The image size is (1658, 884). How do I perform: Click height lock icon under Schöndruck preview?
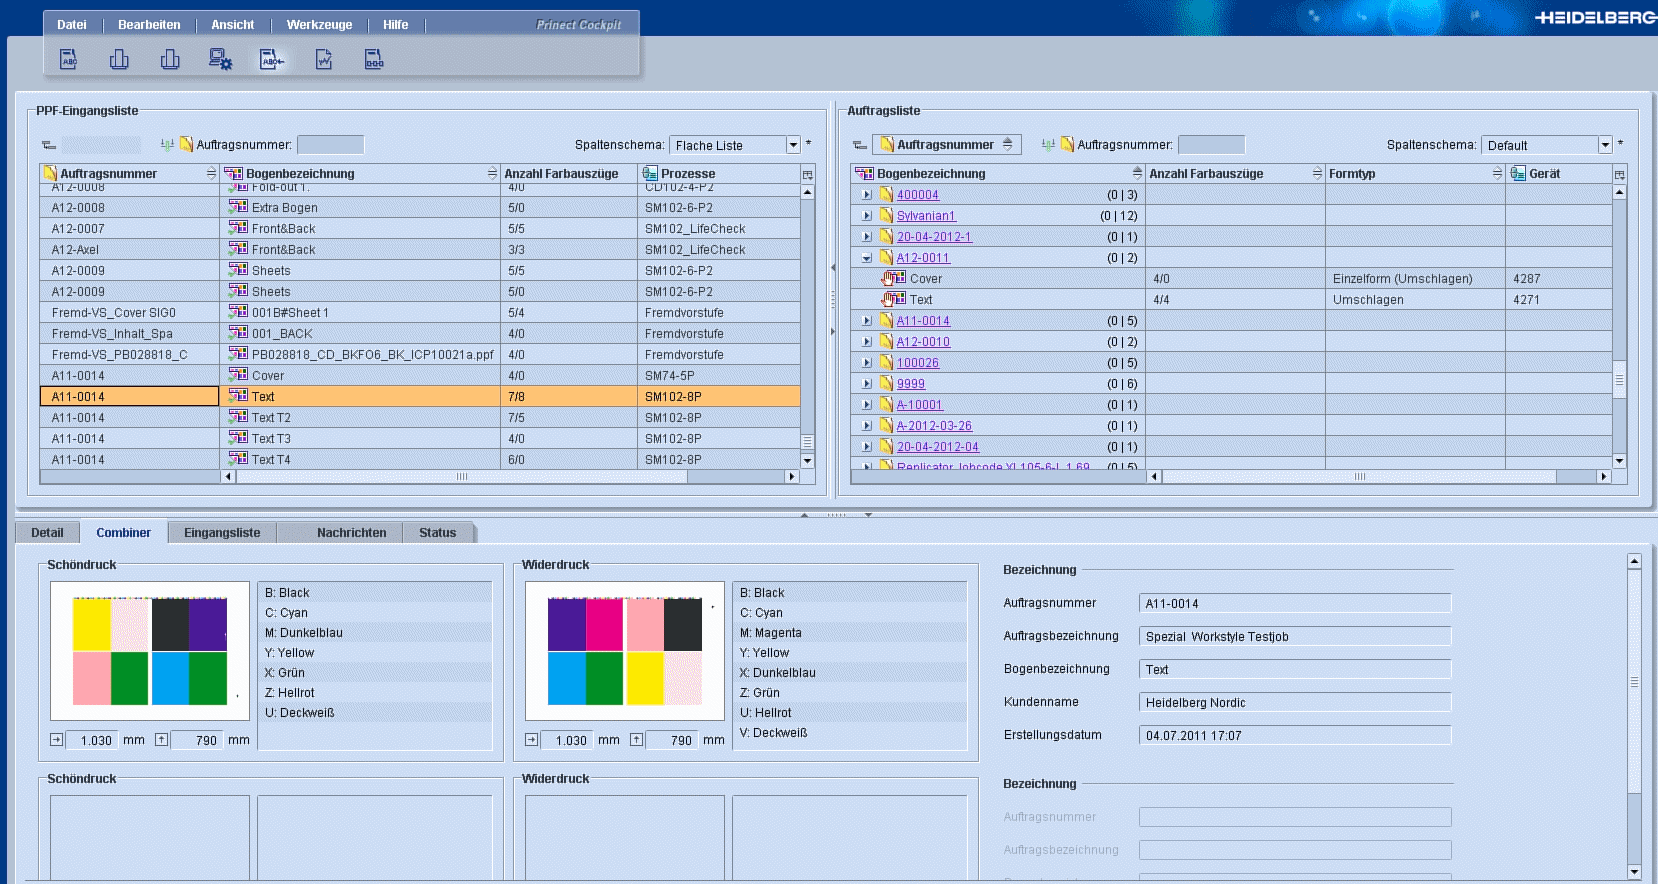(161, 740)
